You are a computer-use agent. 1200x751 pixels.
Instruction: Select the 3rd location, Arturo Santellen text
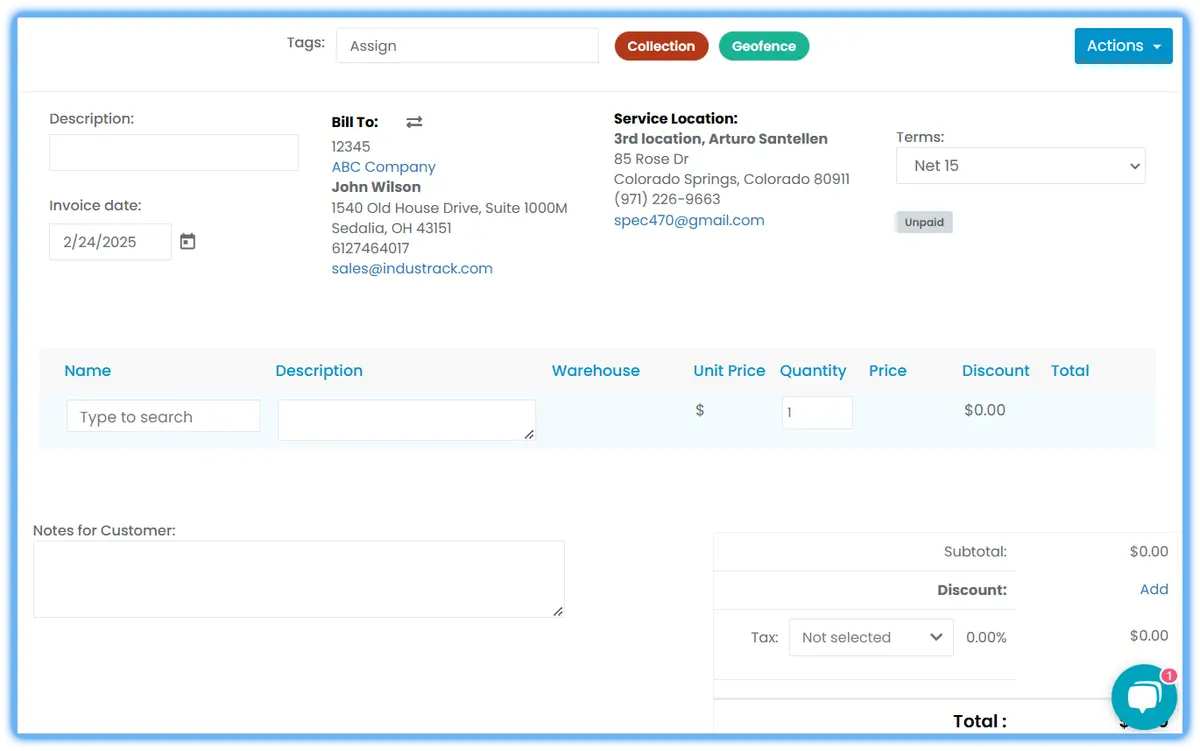coord(721,139)
